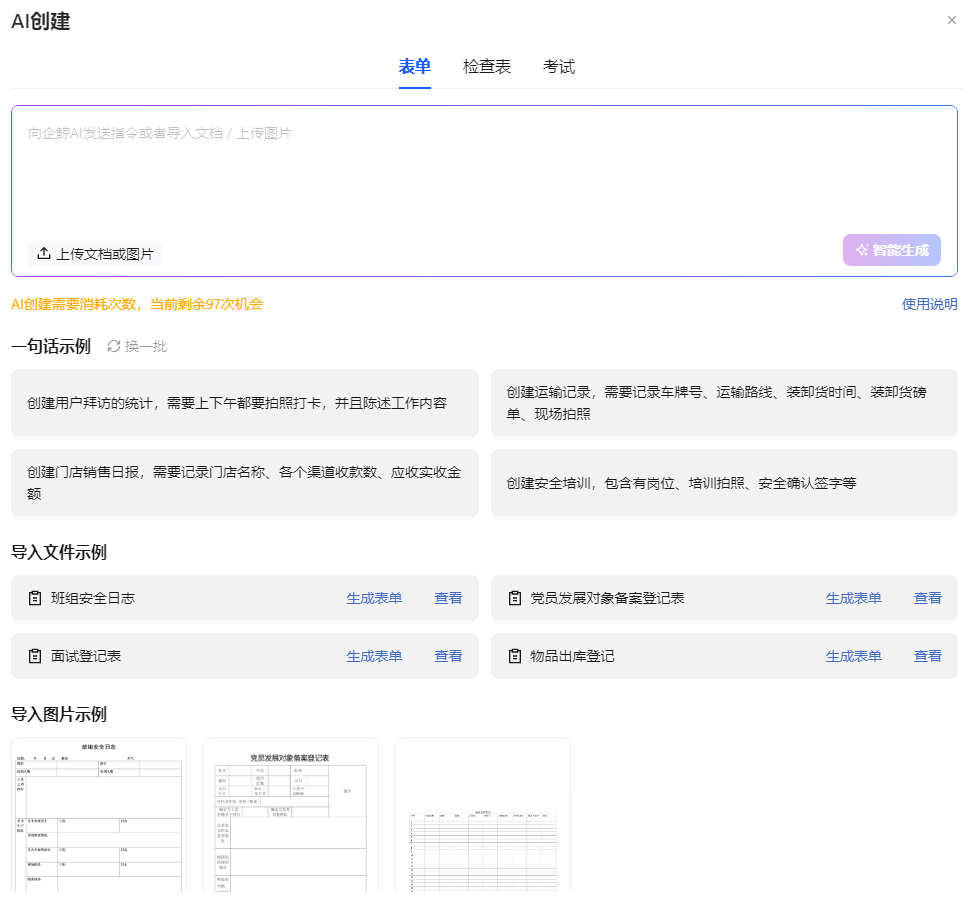Screen dimensions: 973x906
Task: Click 查看 for 物品出库登记
Action: coord(928,656)
